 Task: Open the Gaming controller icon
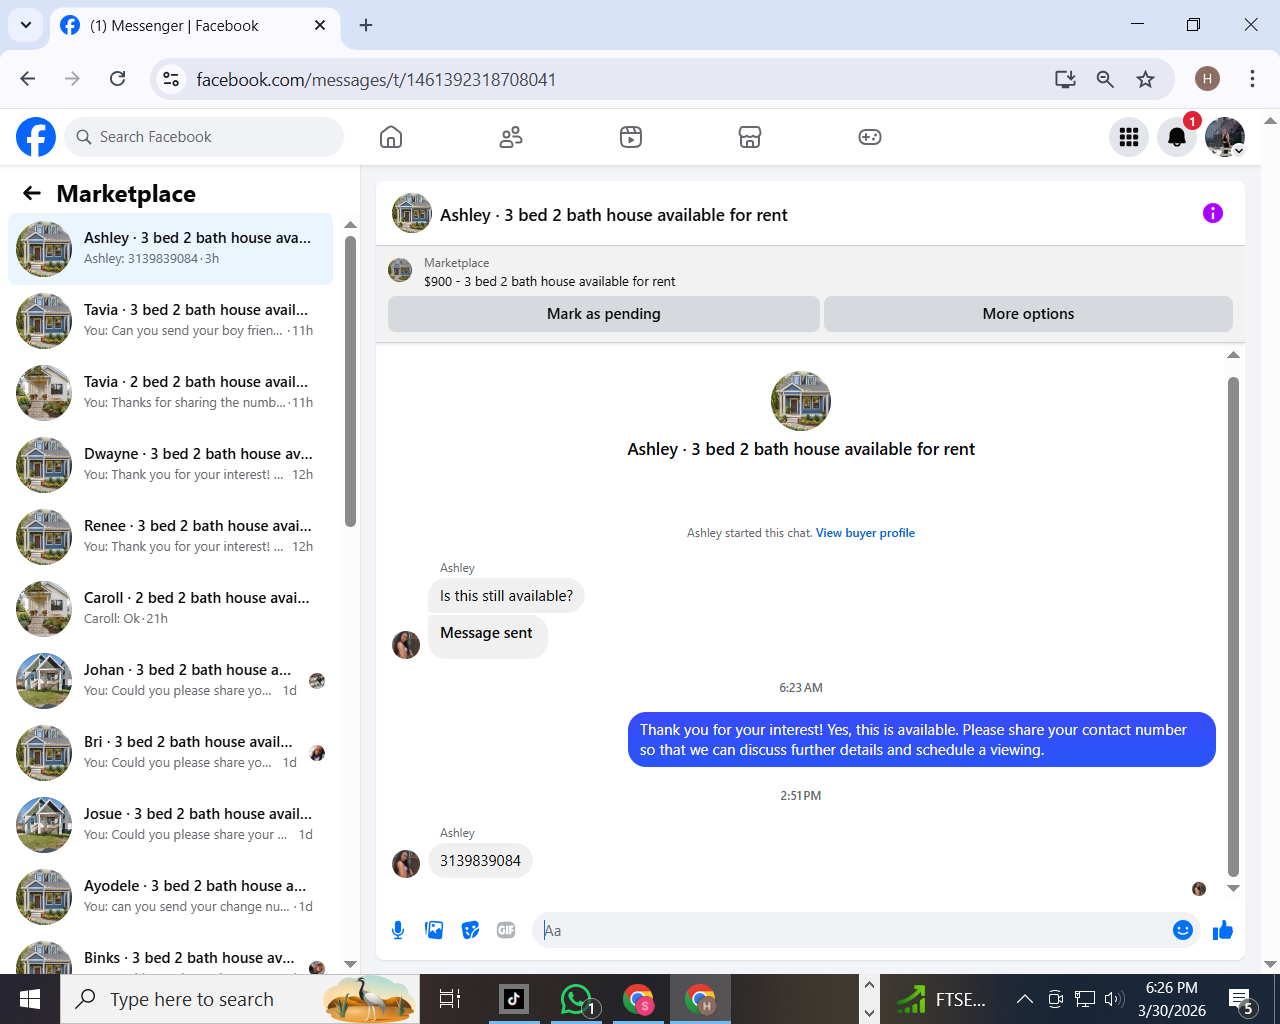tap(870, 137)
